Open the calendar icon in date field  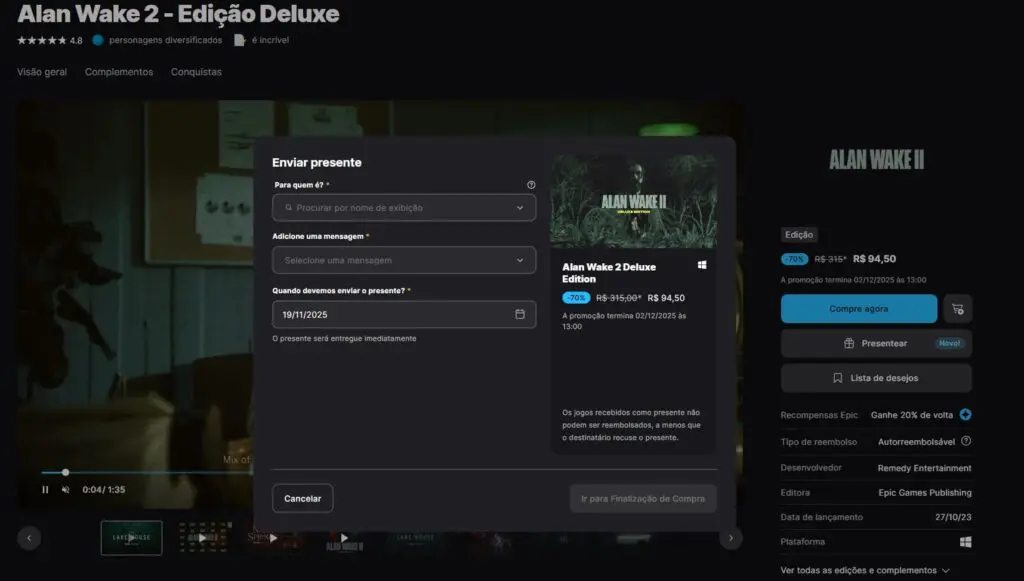[520, 314]
